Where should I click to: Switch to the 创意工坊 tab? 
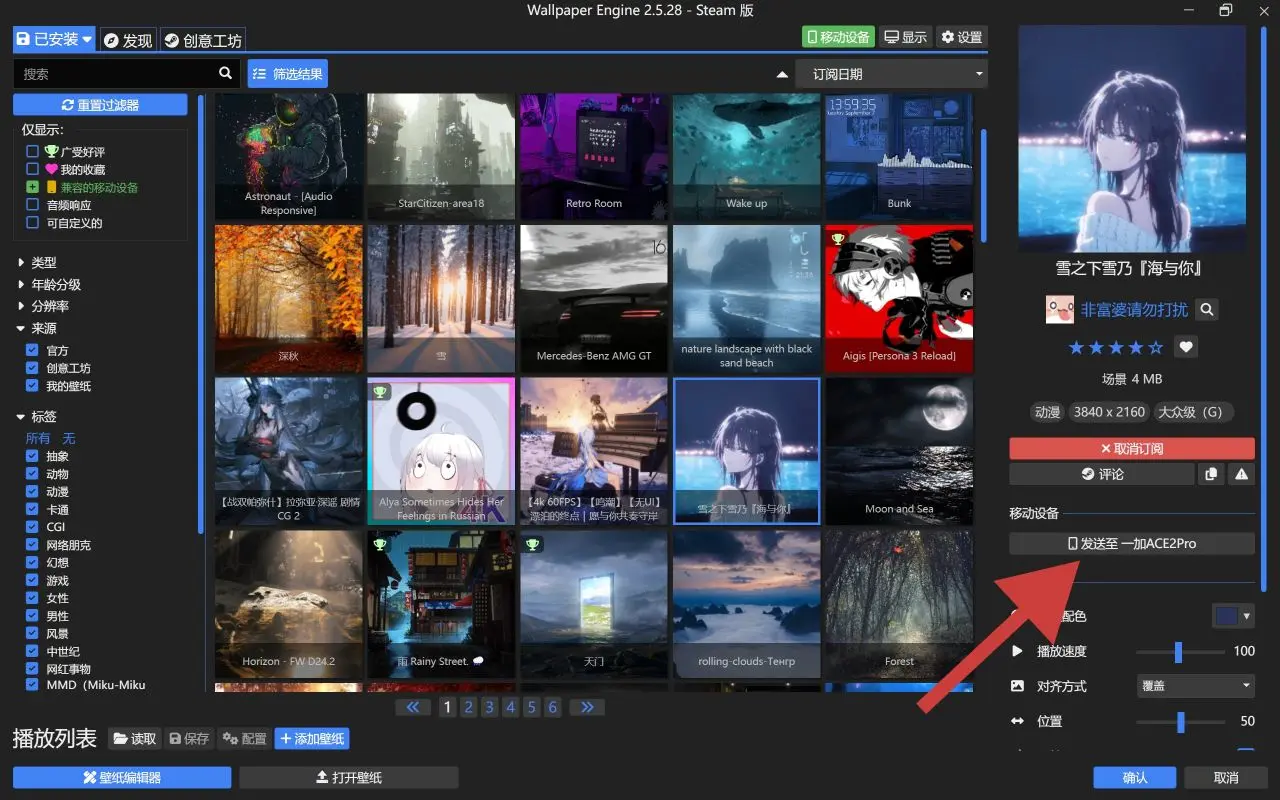pyautogui.click(x=202, y=40)
